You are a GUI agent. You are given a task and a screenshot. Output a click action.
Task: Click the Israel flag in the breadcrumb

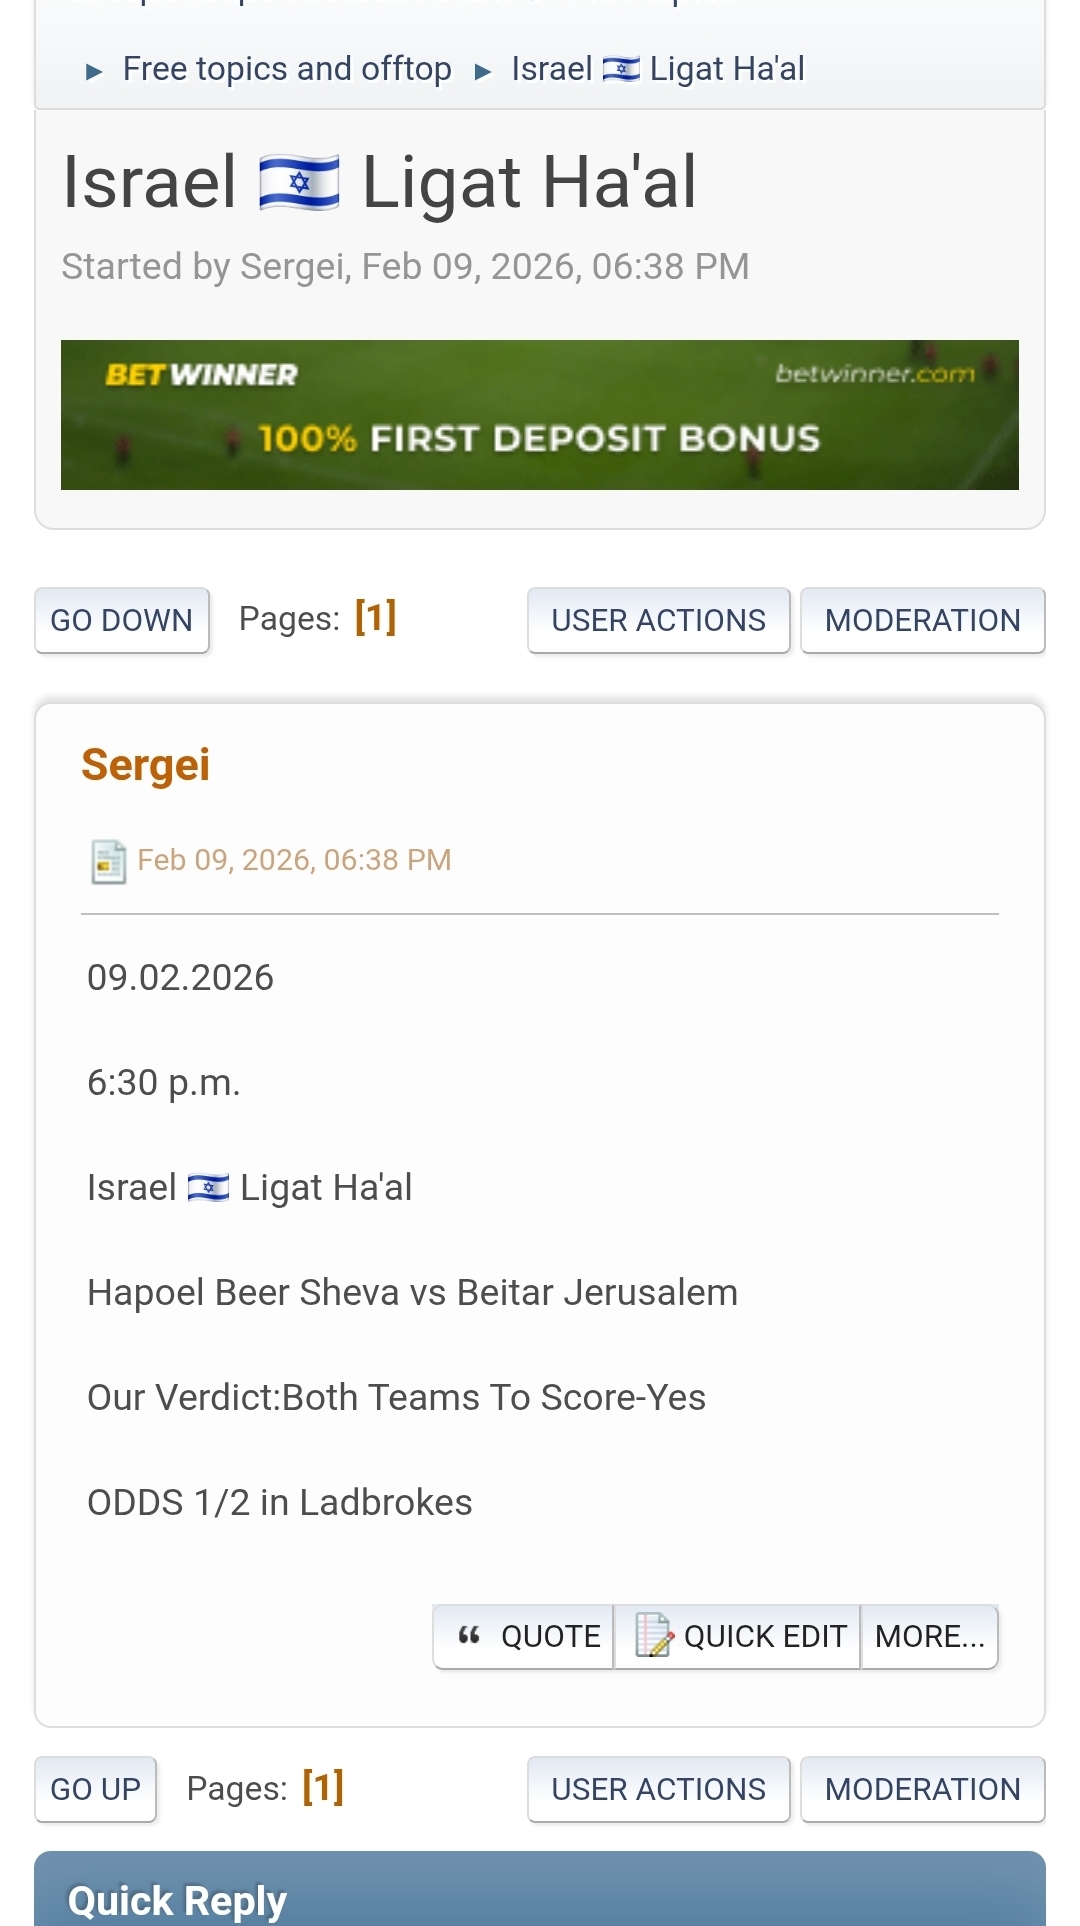621,69
